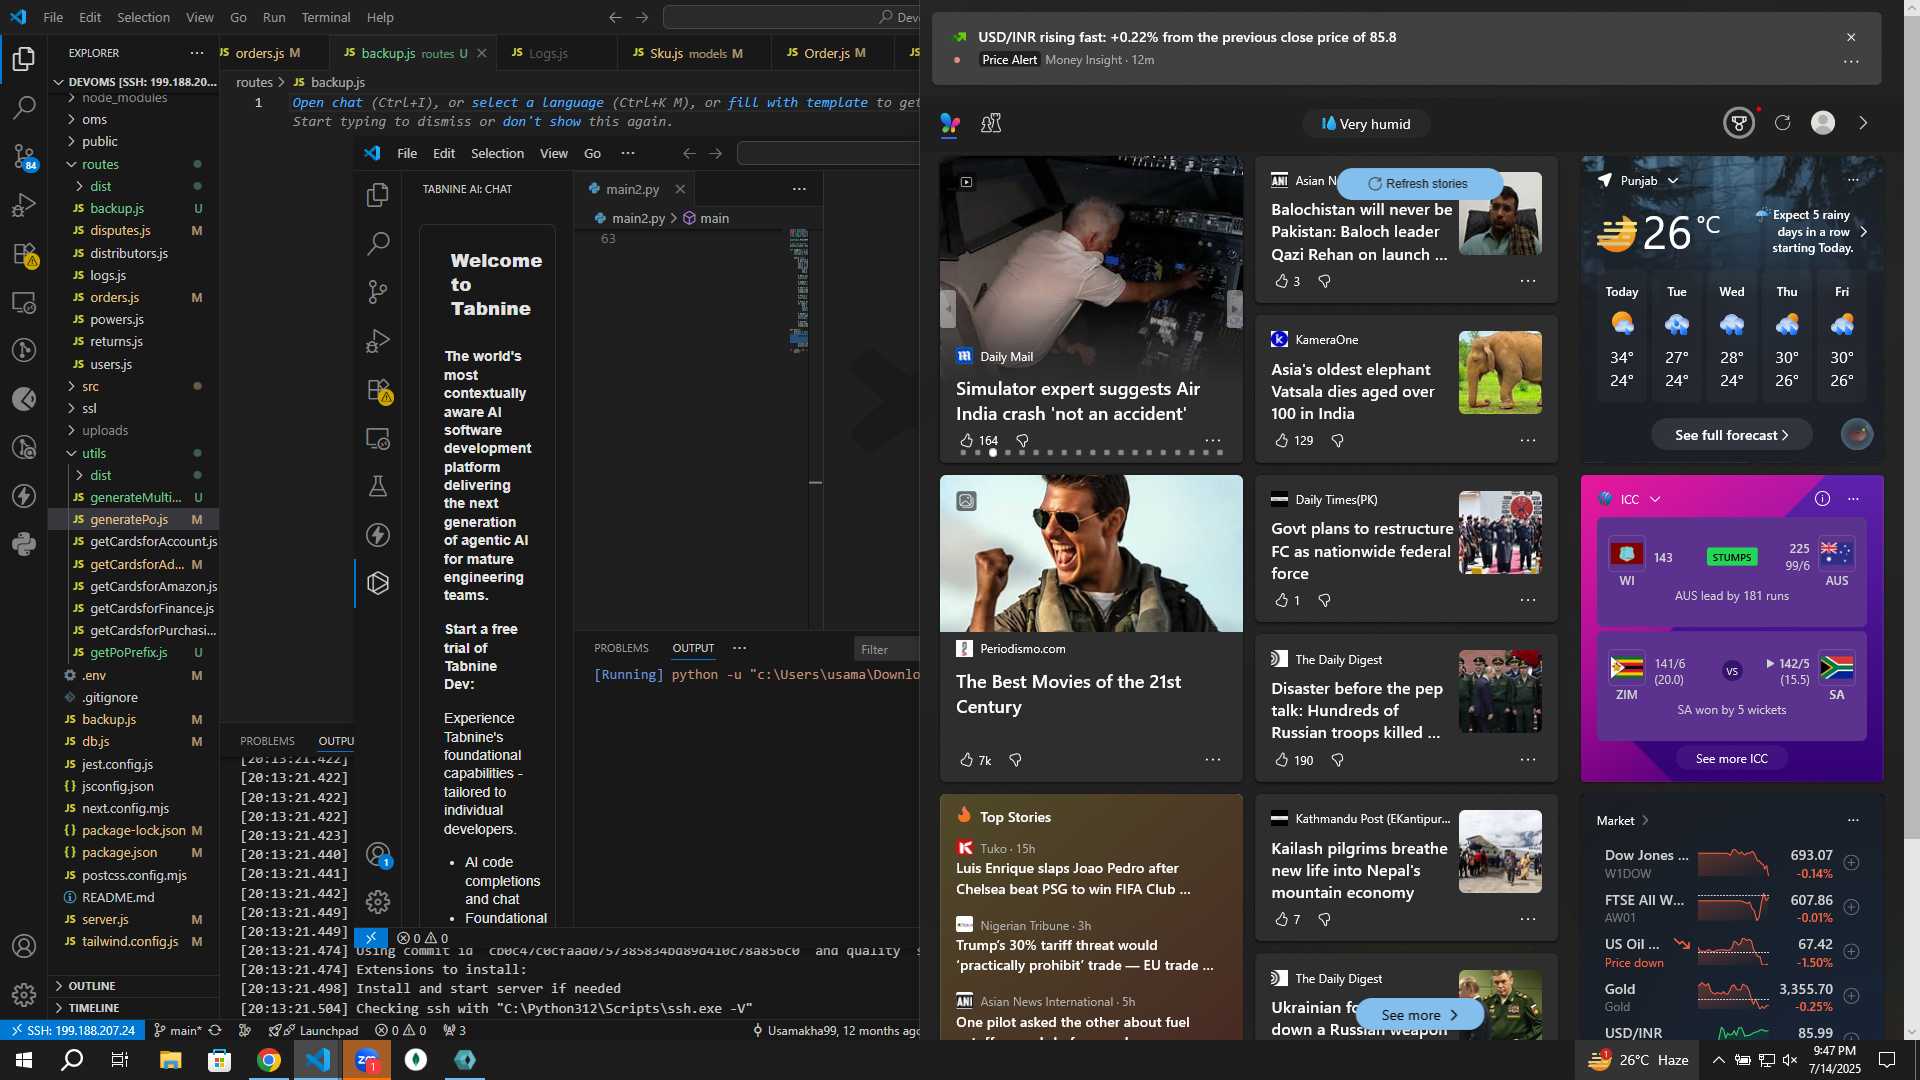1920x1080 pixels.
Task: Open Run and Debug in outer activity bar
Action: tap(24, 205)
